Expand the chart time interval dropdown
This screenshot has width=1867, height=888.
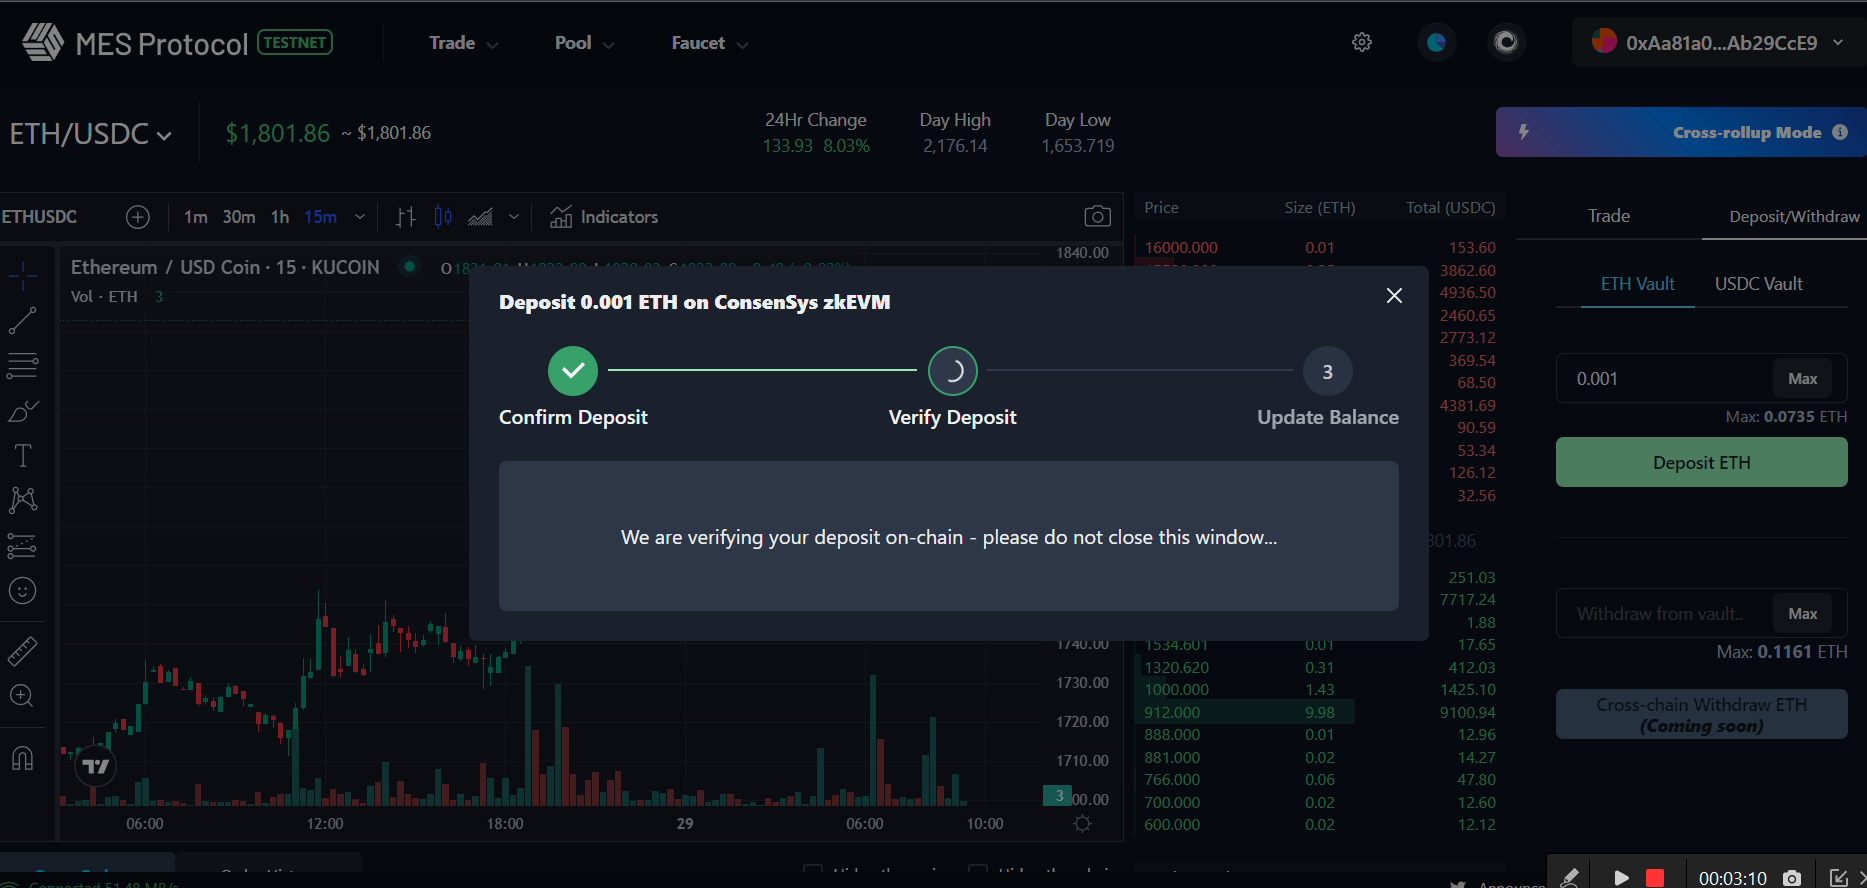click(x=360, y=217)
